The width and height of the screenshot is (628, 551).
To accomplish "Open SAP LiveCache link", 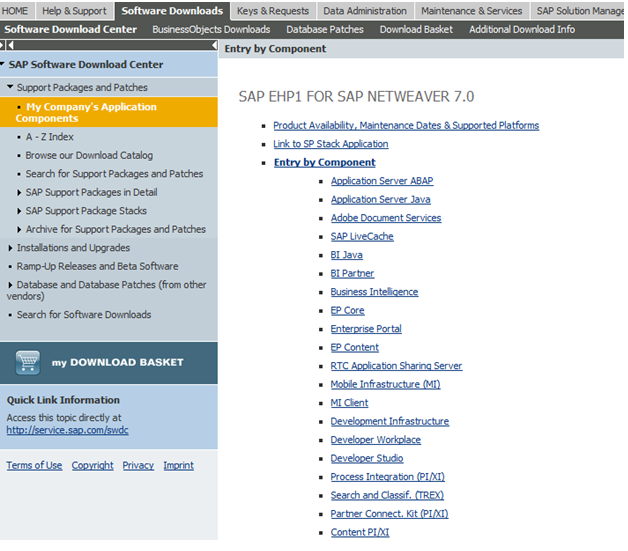I will pos(362,237).
